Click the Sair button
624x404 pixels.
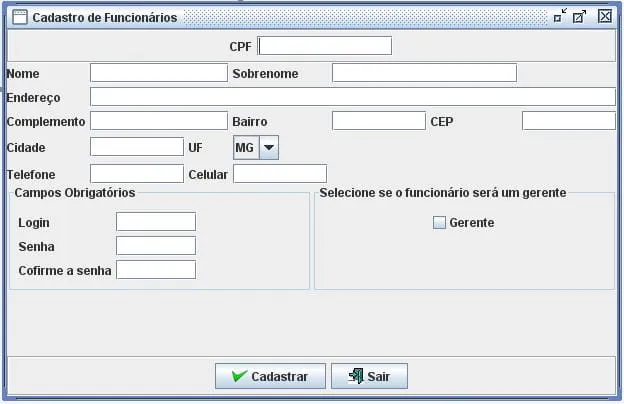coord(369,376)
